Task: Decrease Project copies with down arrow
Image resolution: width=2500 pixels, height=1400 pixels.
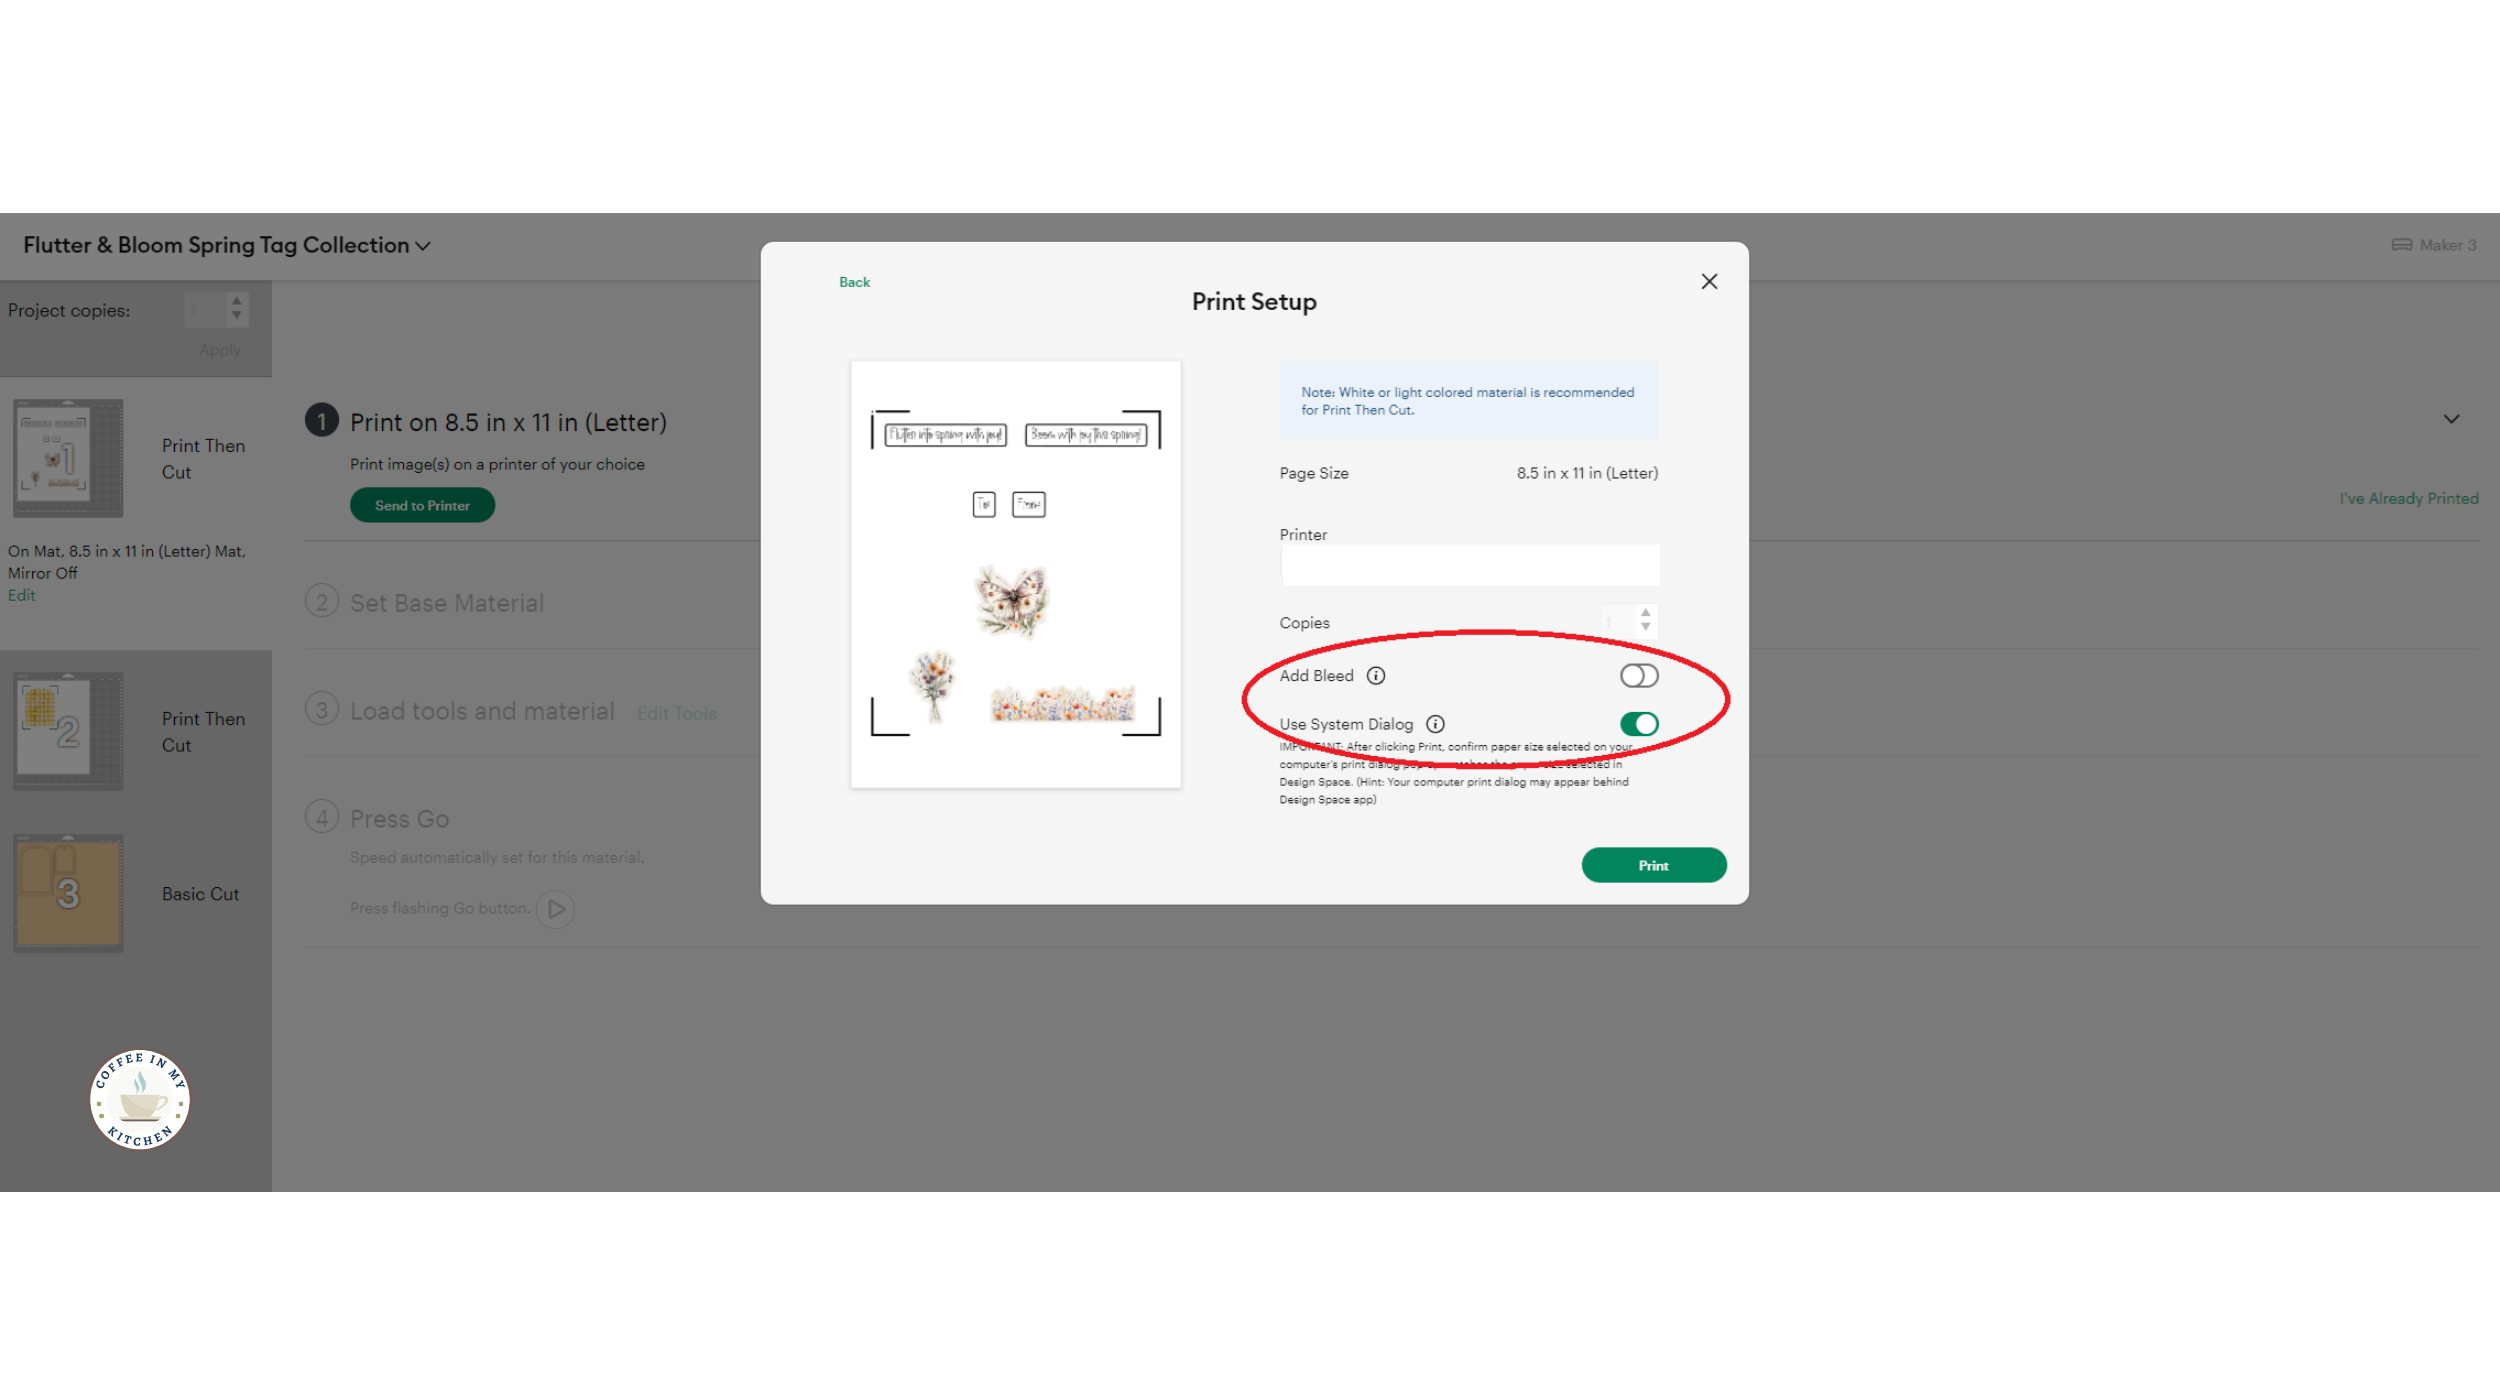Action: click(236, 316)
